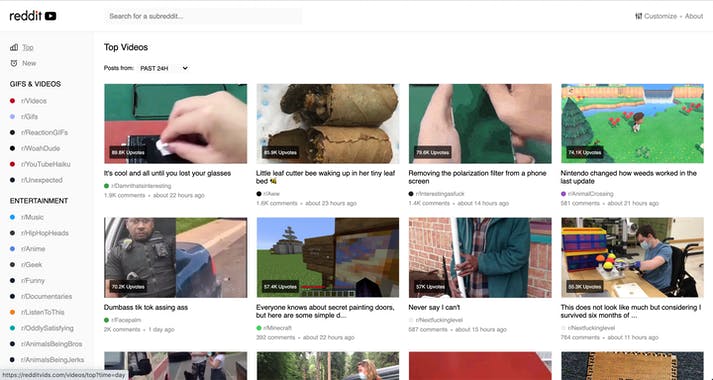713x380 pixels.
Task: Open the Posts from PAST 24H dropdown
Action: 164,68
